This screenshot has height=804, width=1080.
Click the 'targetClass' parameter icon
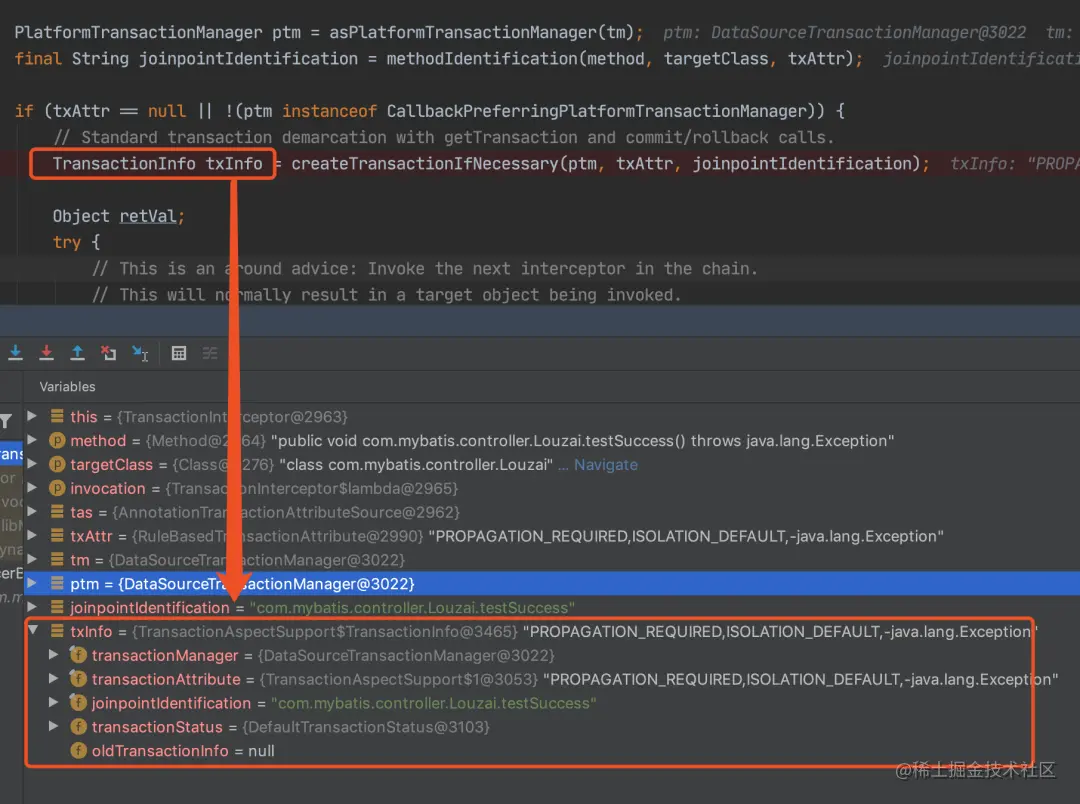pyautogui.click(x=57, y=464)
